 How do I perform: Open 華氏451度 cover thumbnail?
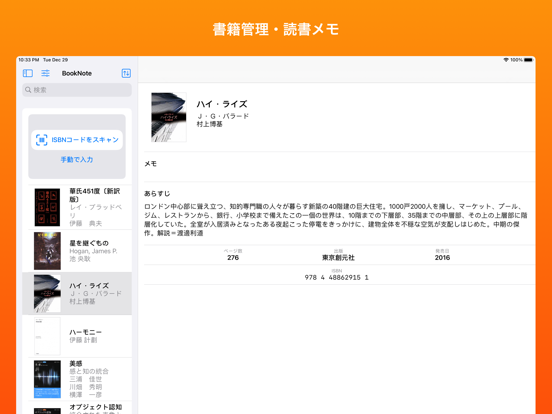(x=47, y=207)
